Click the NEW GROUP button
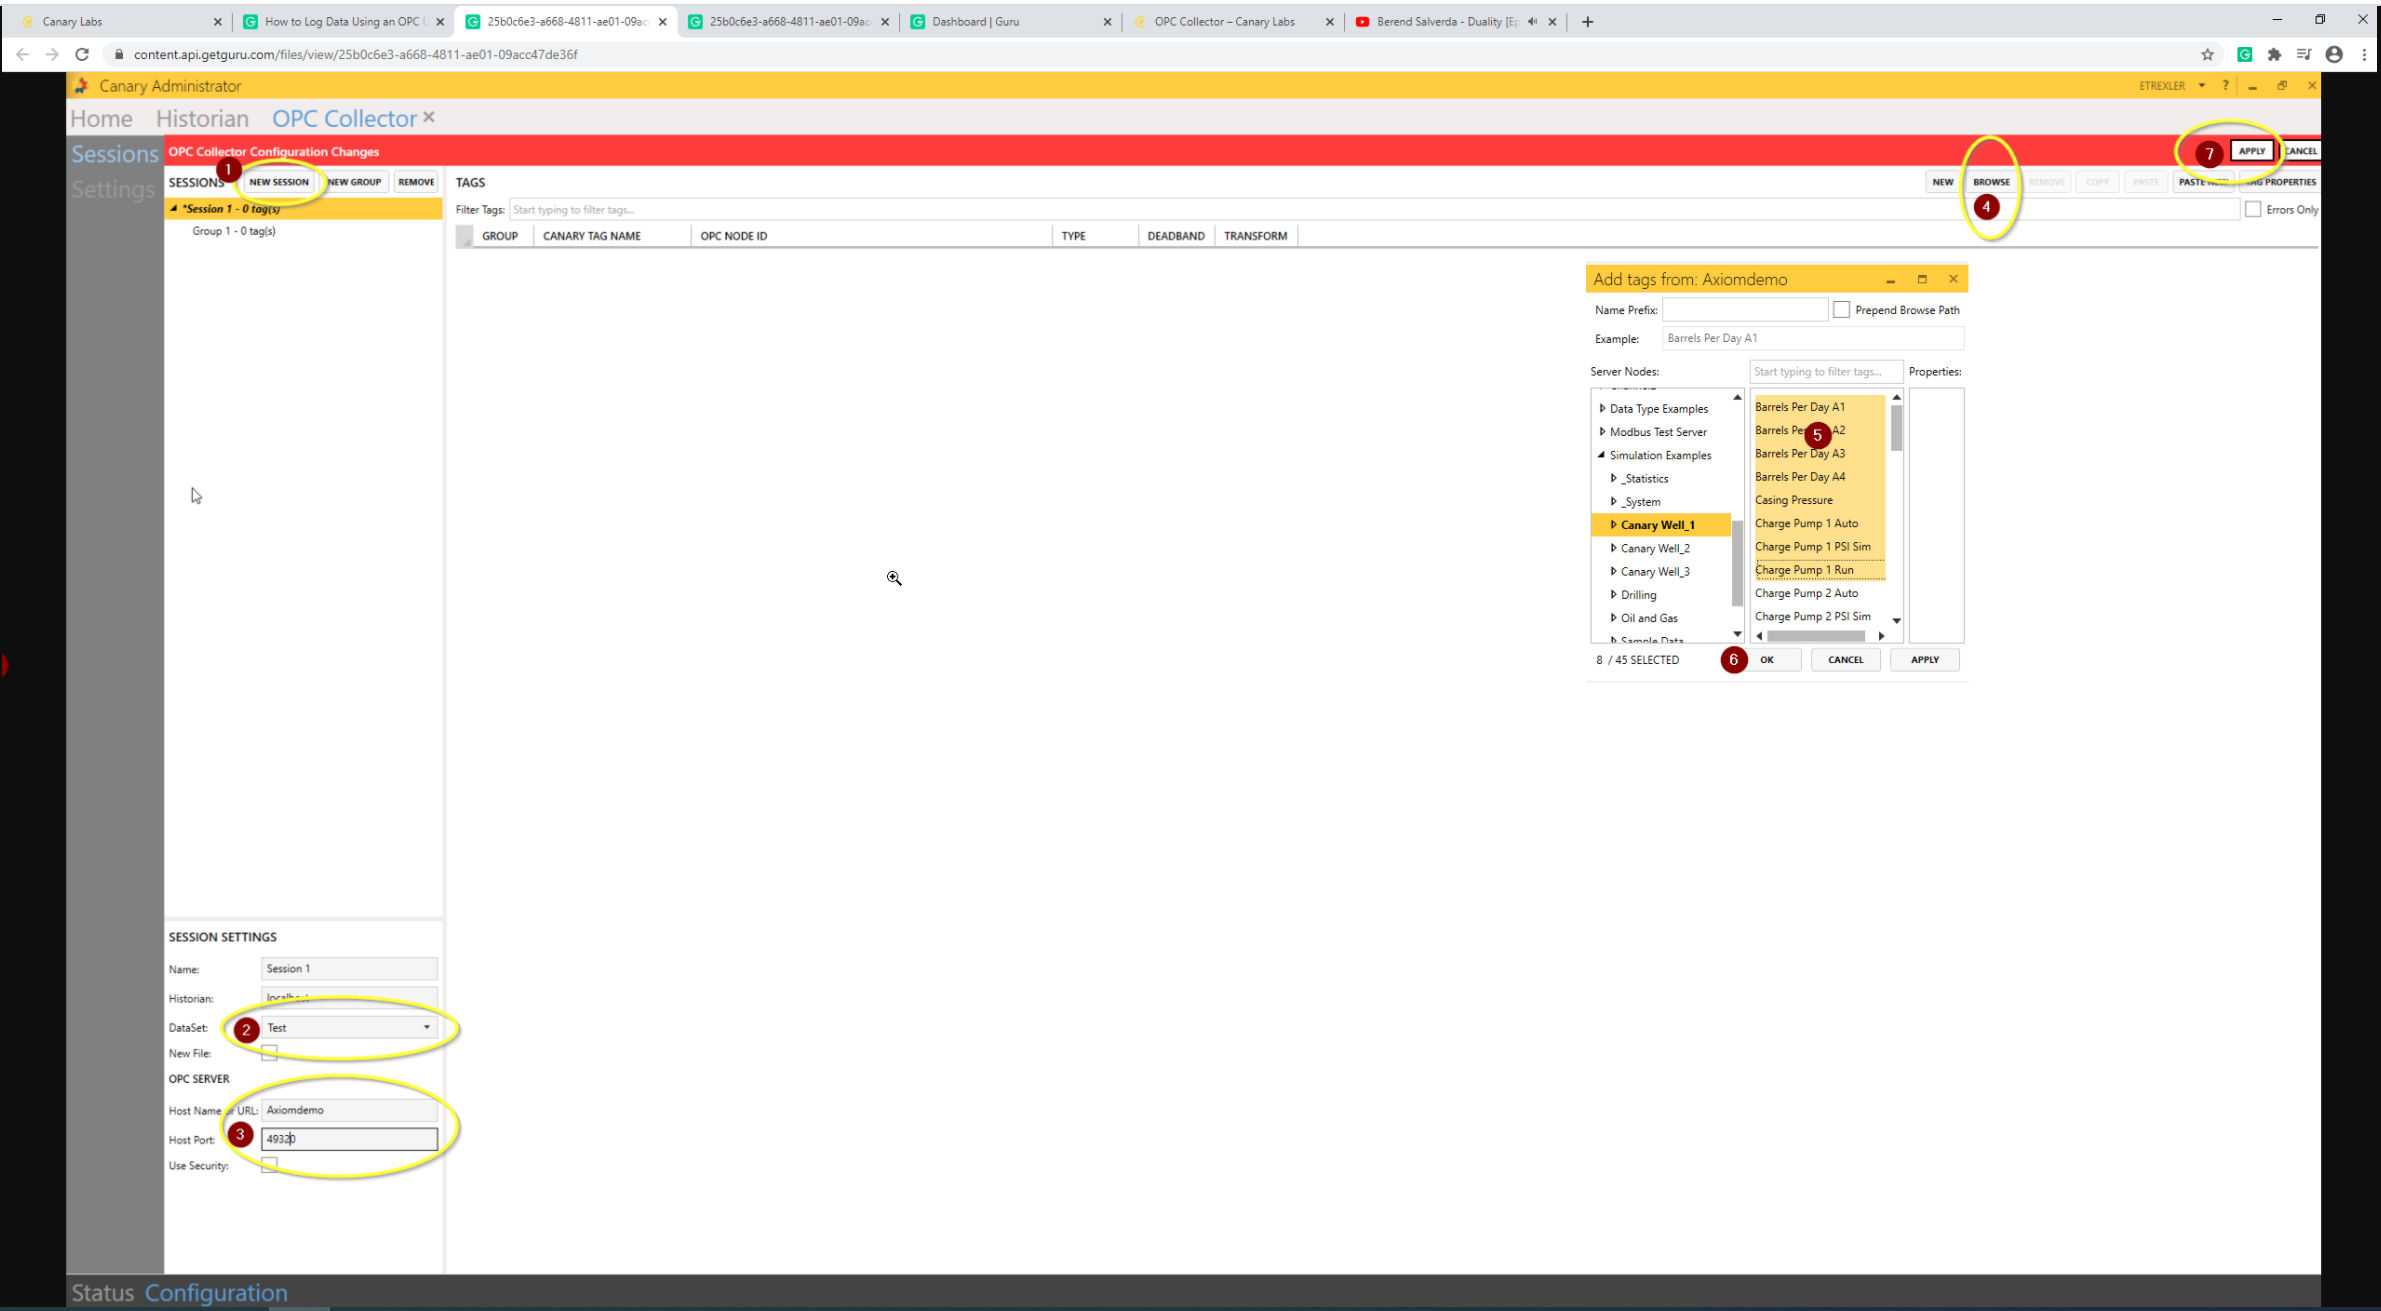Screen dimensions: 2381x1311 click(354, 182)
